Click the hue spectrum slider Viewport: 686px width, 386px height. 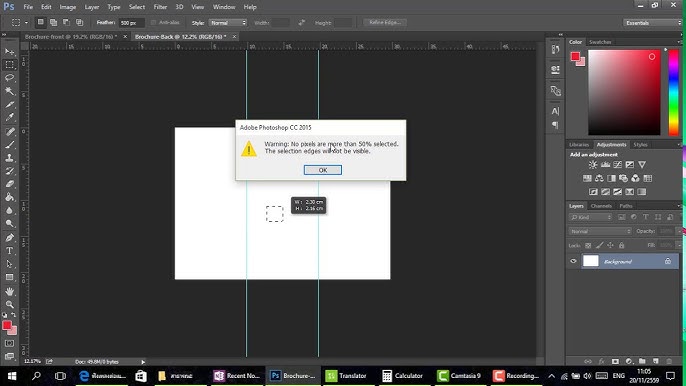[673, 92]
